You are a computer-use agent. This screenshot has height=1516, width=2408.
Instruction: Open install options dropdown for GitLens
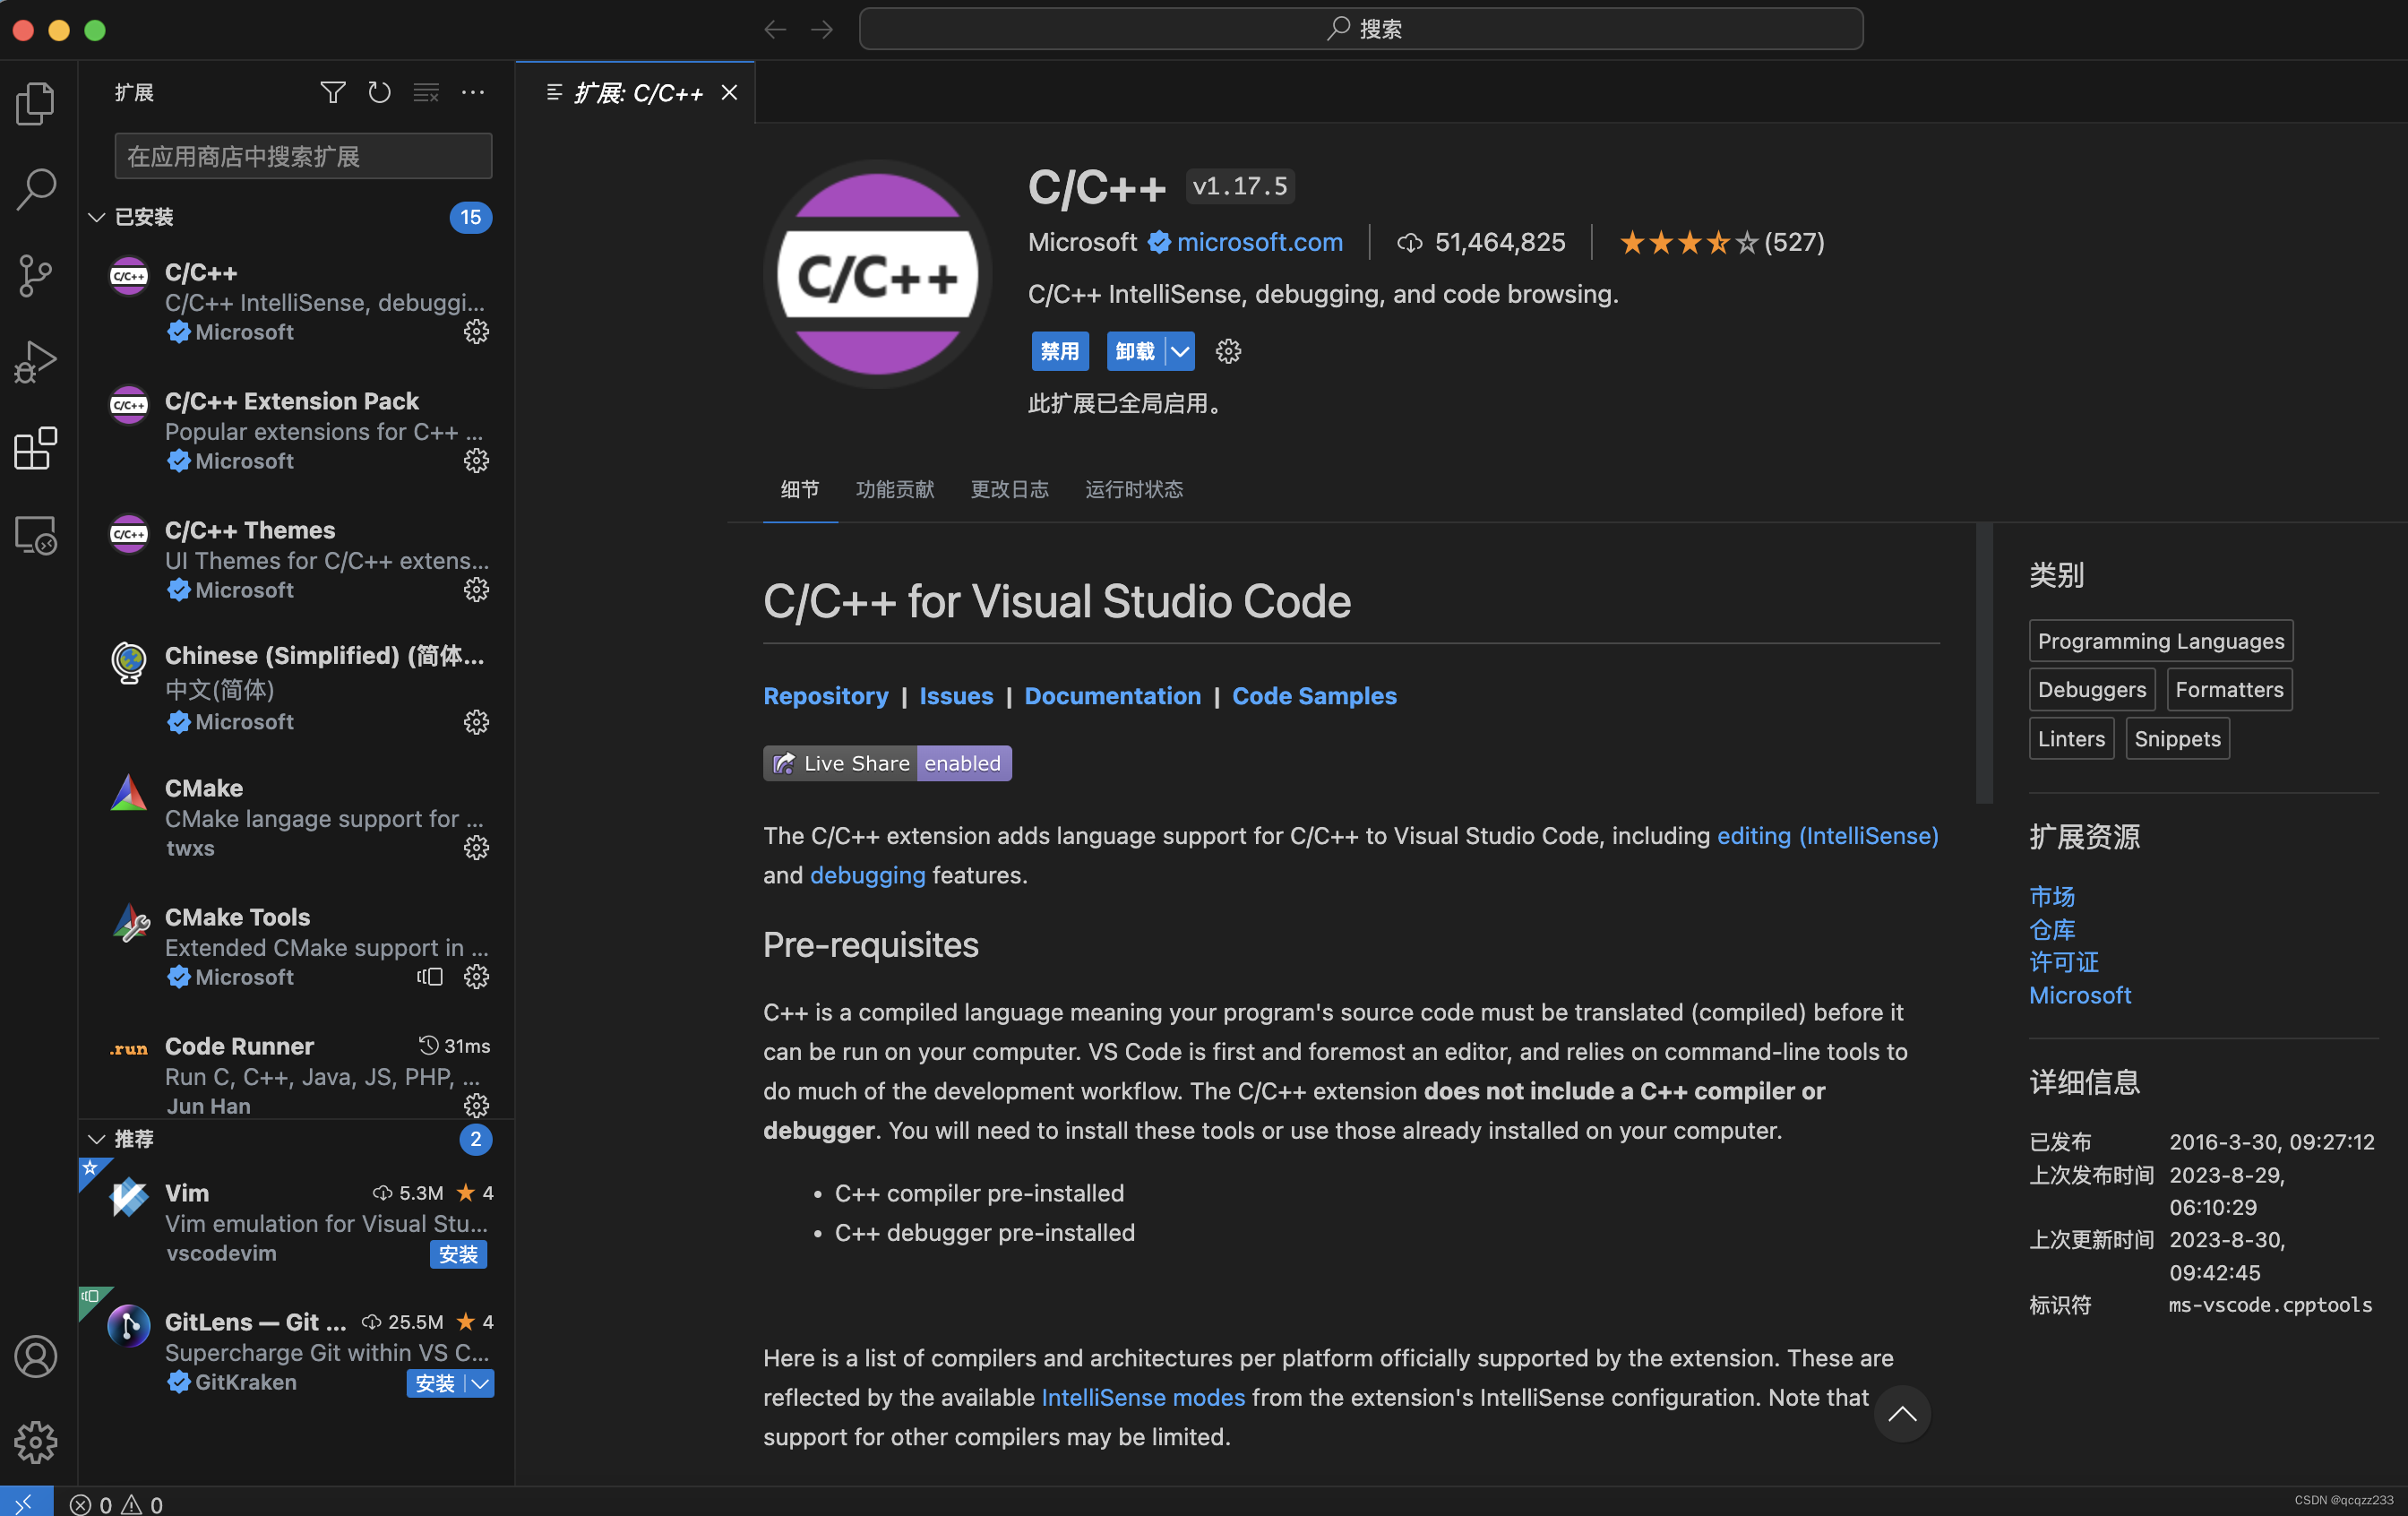[481, 1384]
